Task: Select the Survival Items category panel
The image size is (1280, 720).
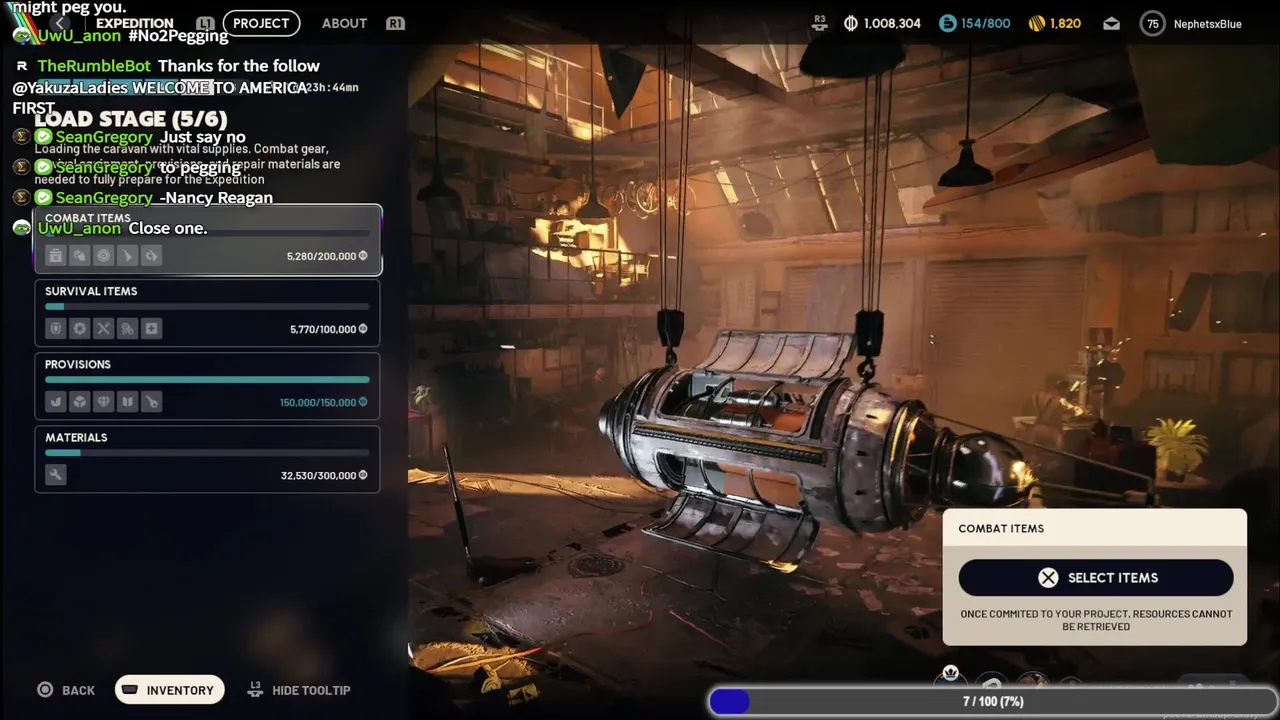Action: pyautogui.click(x=208, y=313)
